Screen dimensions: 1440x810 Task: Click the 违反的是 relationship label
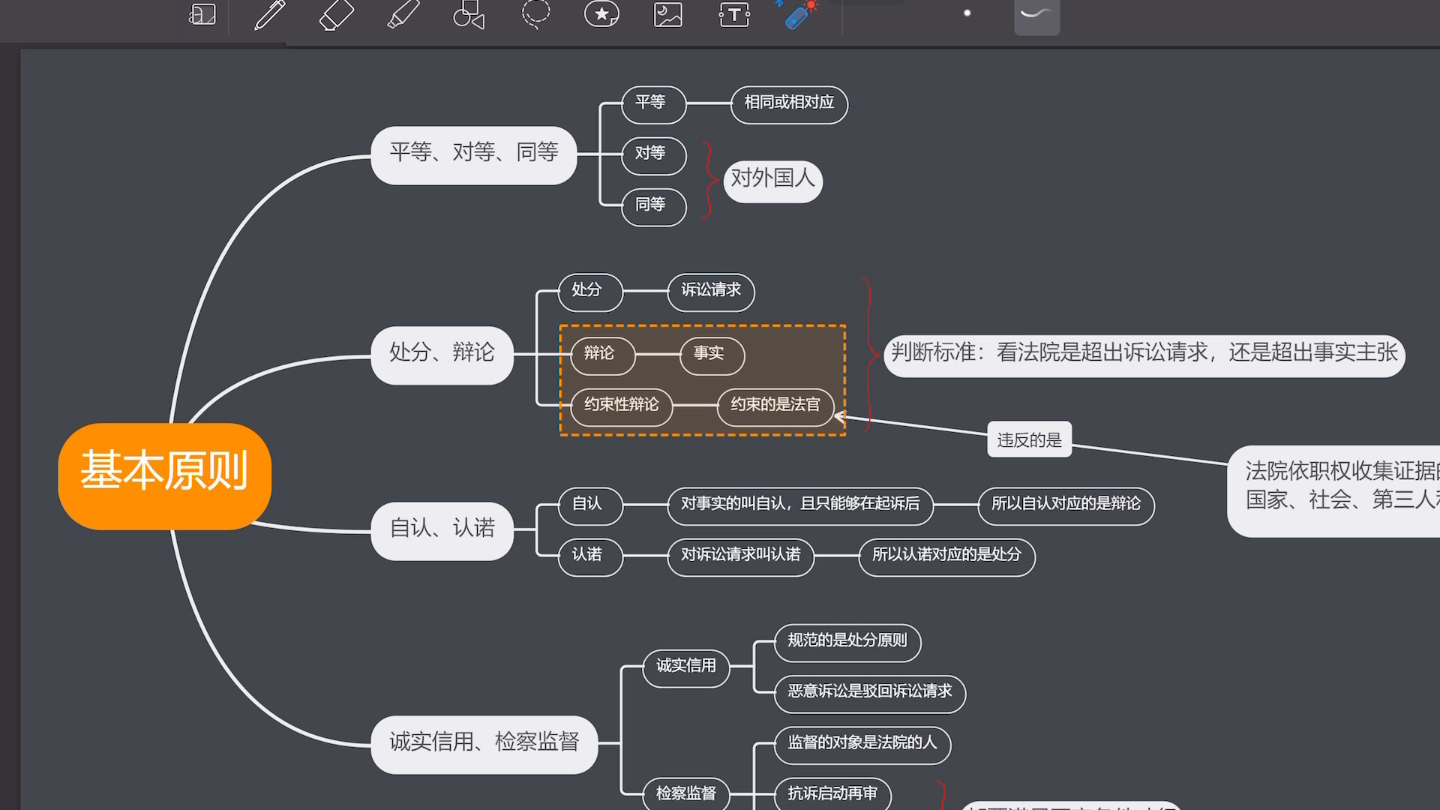(x=1030, y=440)
